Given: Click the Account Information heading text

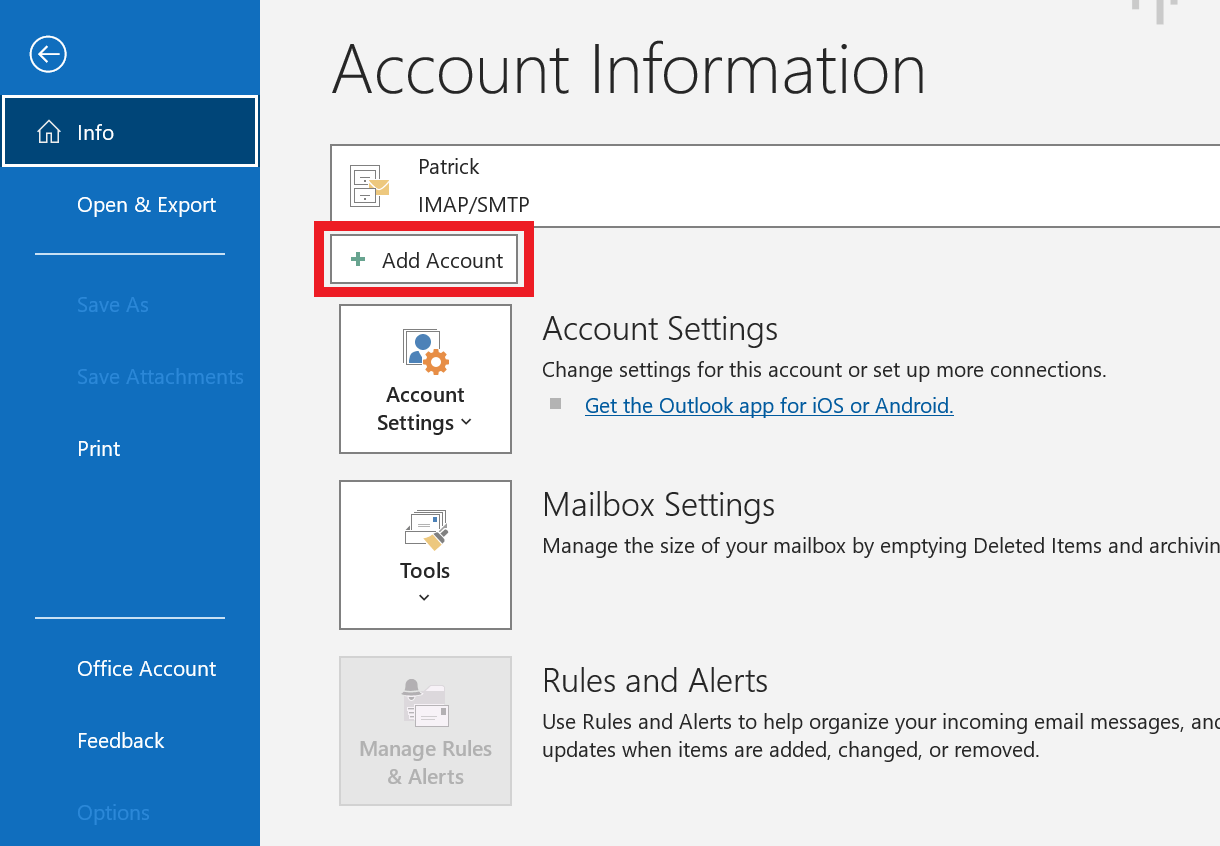Looking at the screenshot, I should coord(629,69).
